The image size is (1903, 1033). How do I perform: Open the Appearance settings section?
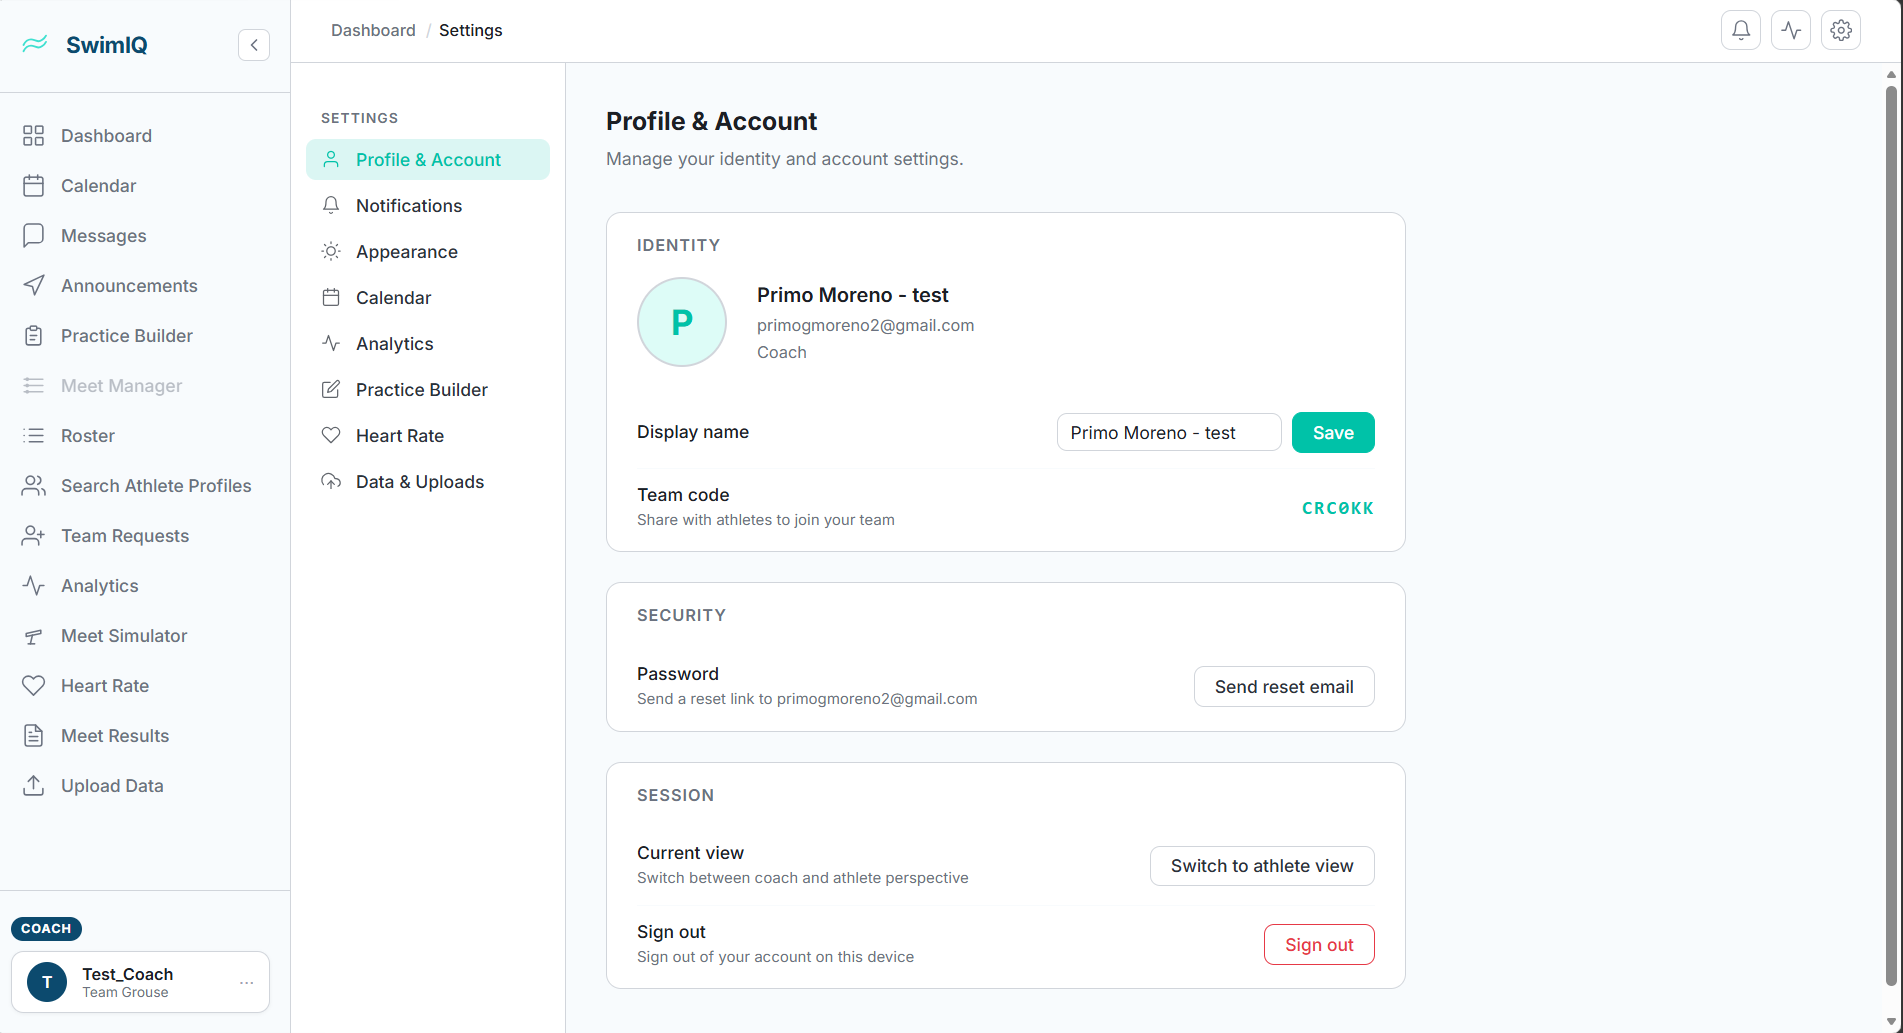pos(406,251)
